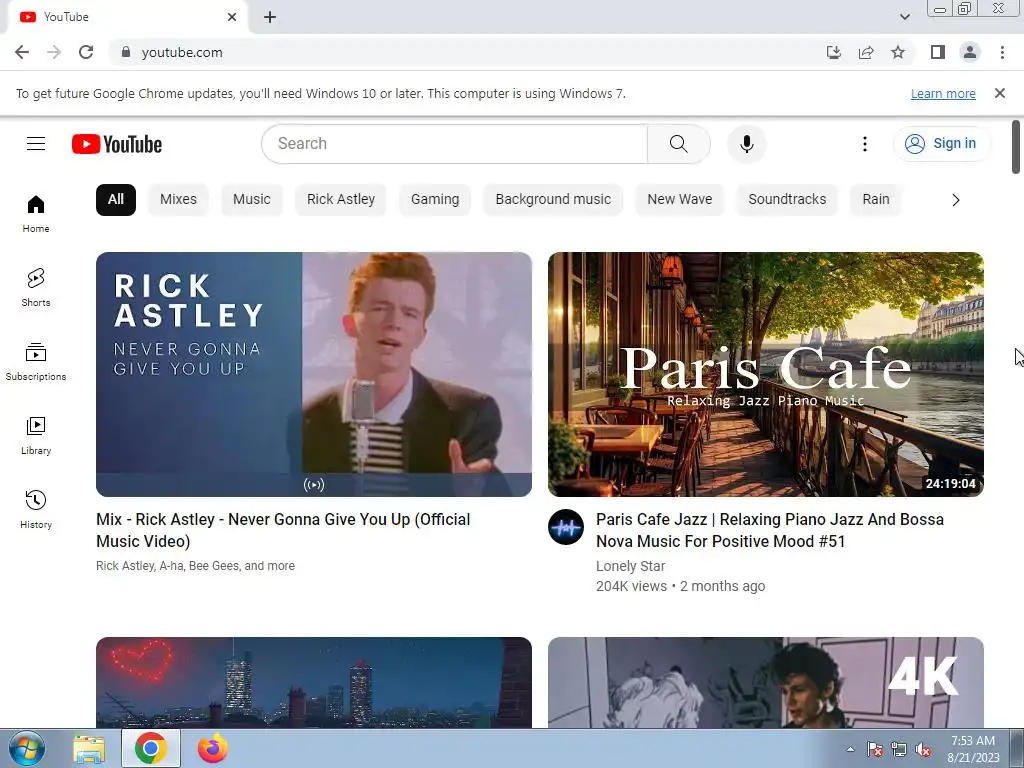Select the All filter chip
1024x768 pixels.
click(x=116, y=199)
